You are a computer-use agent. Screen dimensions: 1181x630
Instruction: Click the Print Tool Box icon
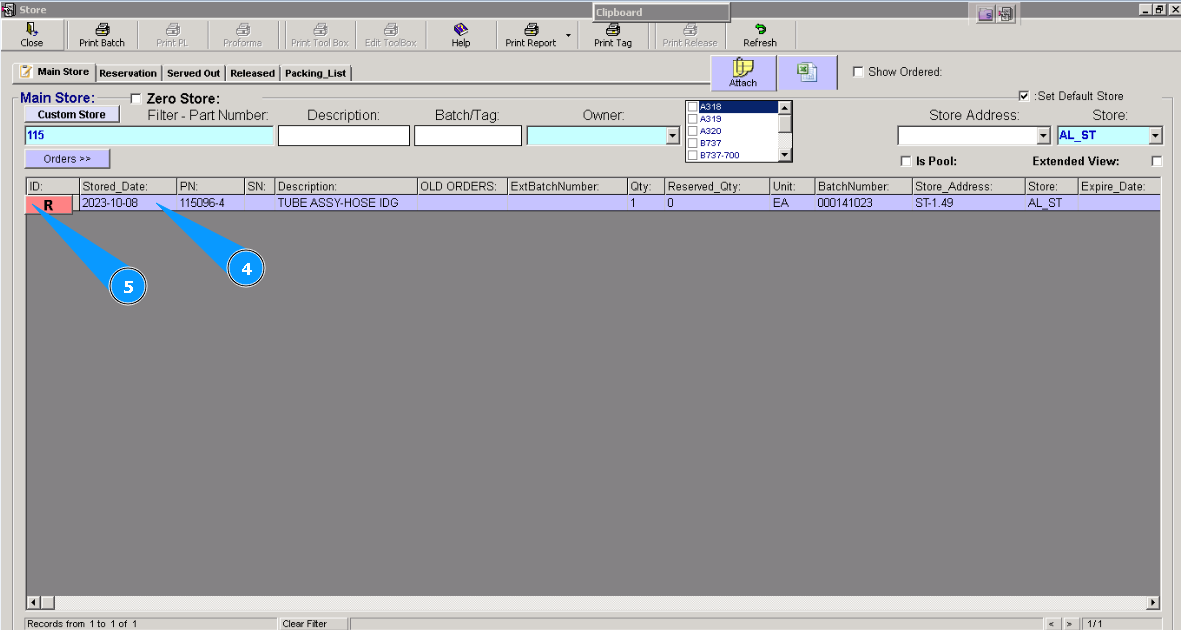point(320,35)
